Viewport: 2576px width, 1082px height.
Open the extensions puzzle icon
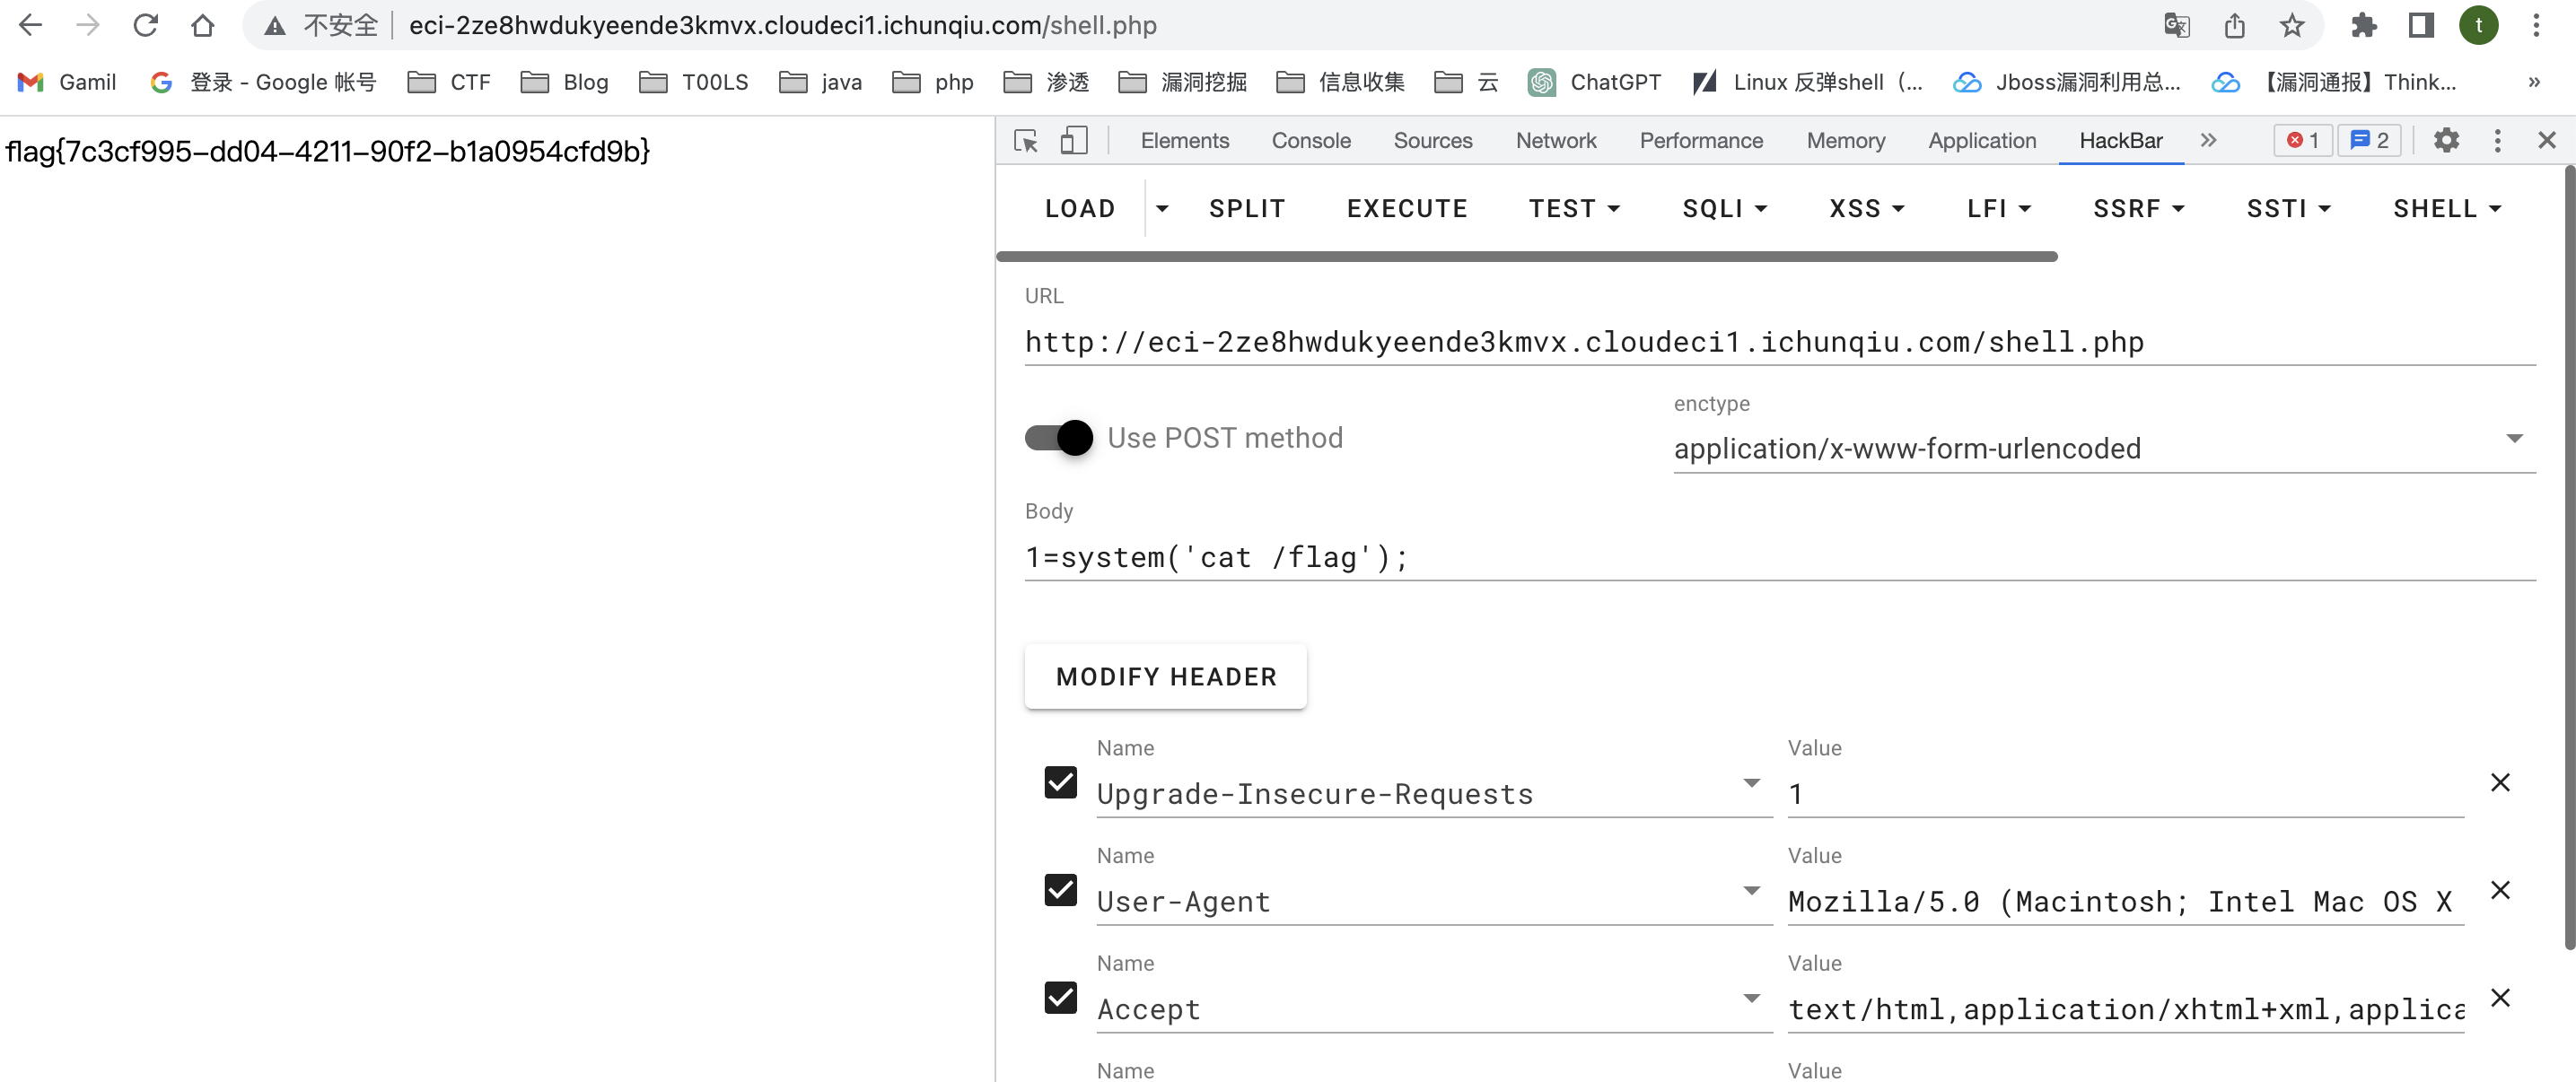(x=2363, y=25)
